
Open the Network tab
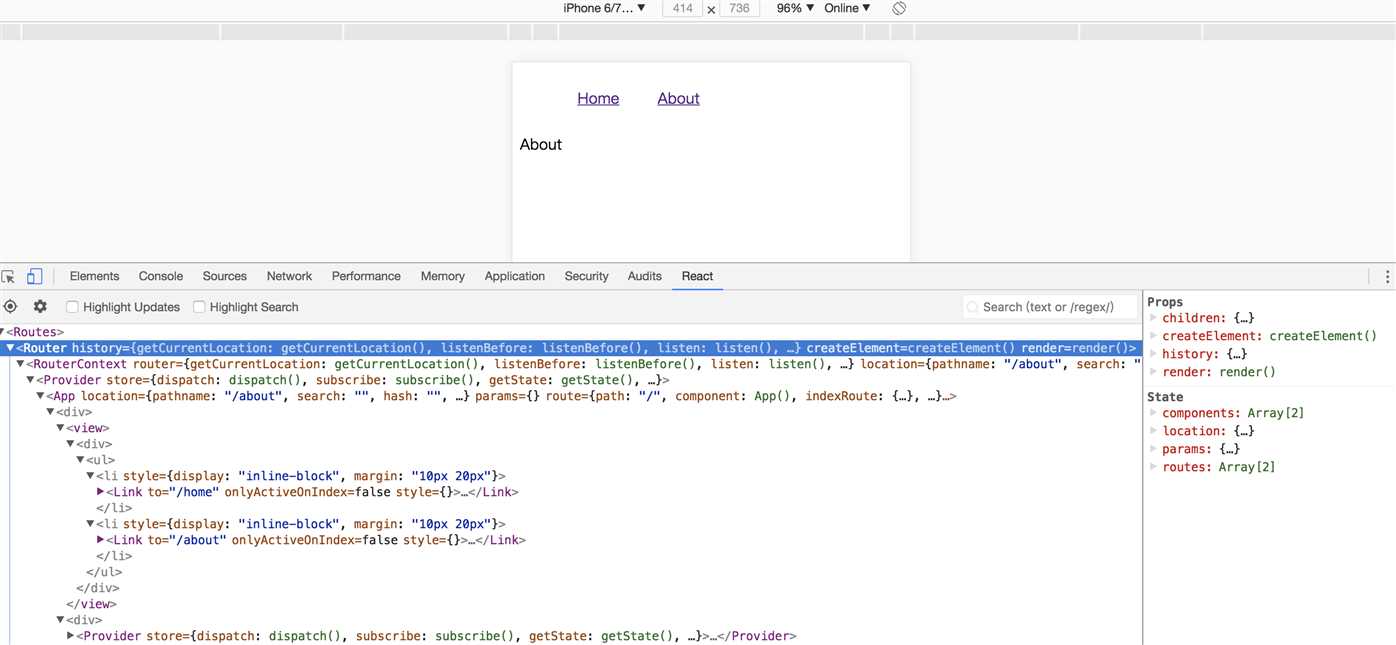coord(289,277)
